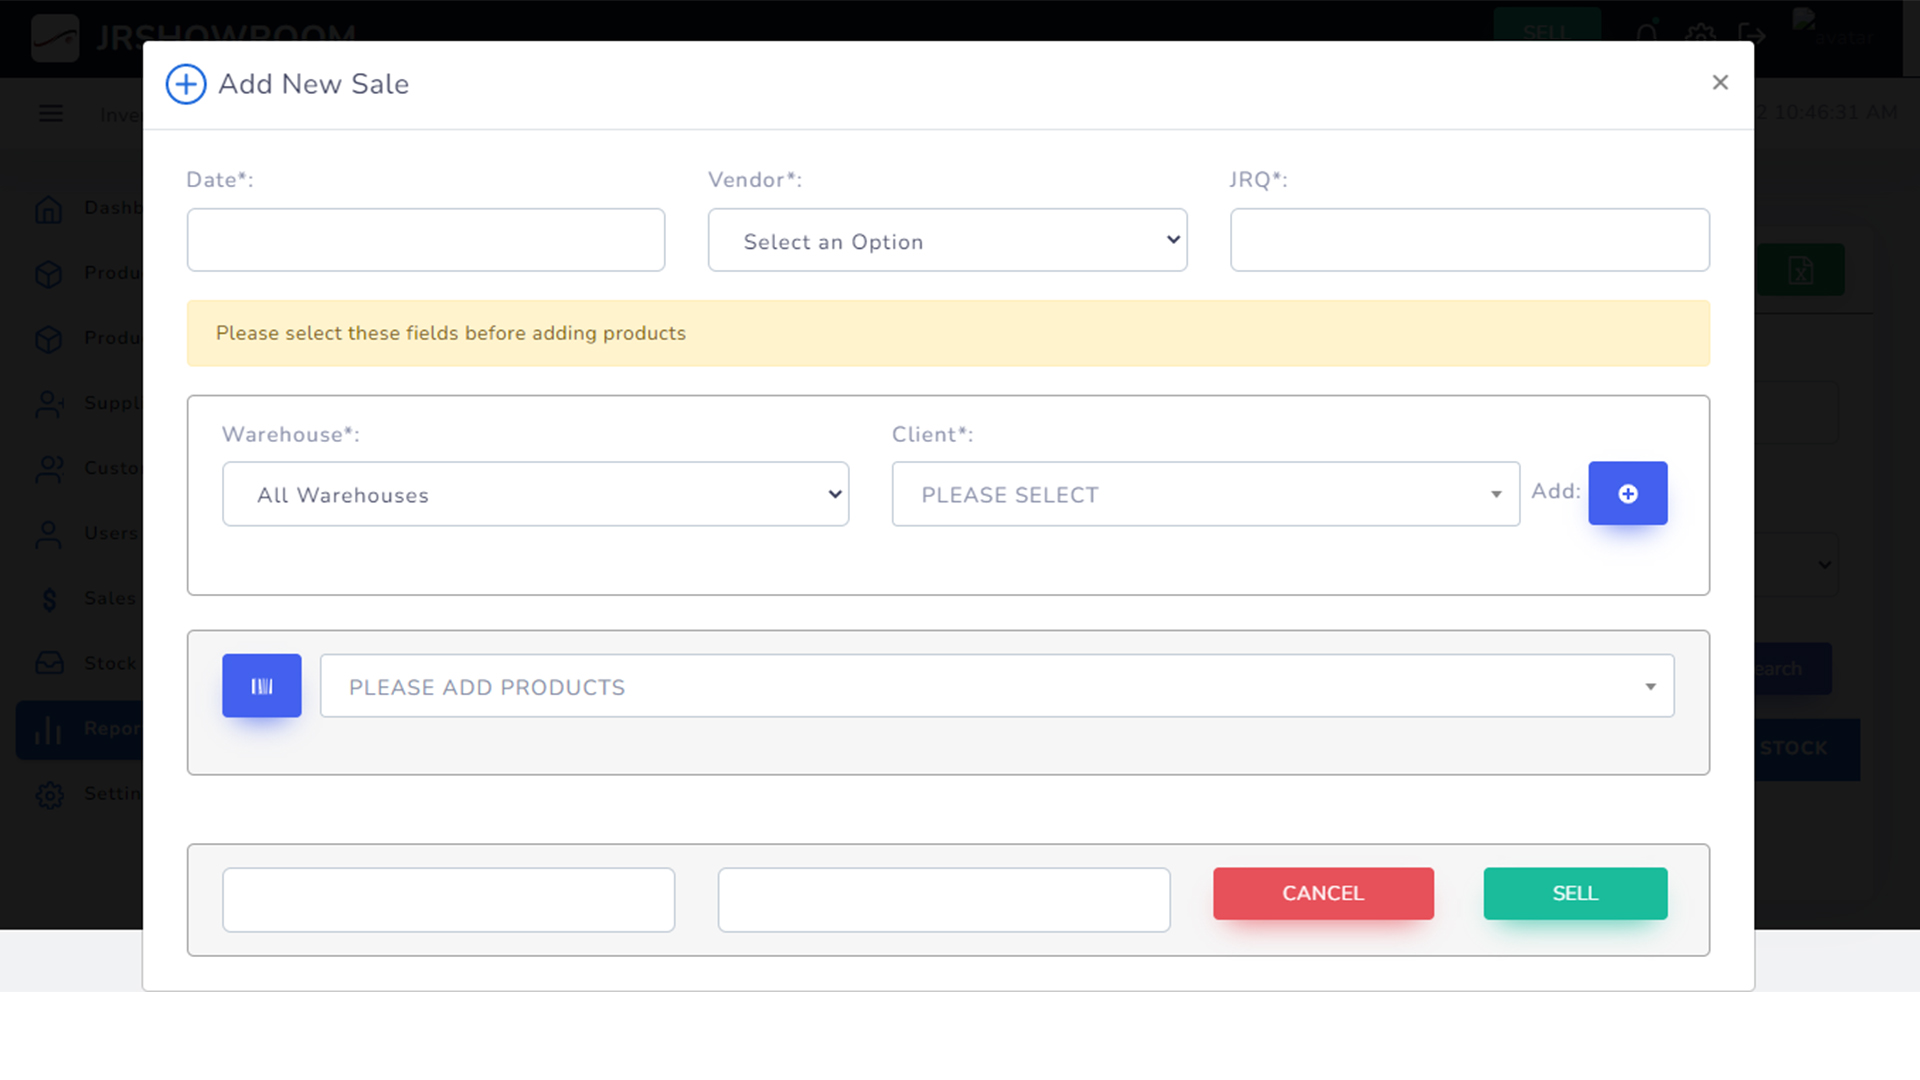Click the green Excel export button behind the dialog

point(1800,270)
